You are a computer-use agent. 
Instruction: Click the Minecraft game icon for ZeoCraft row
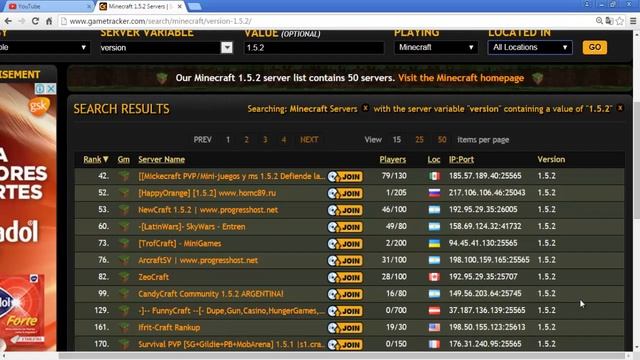click(x=124, y=277)
